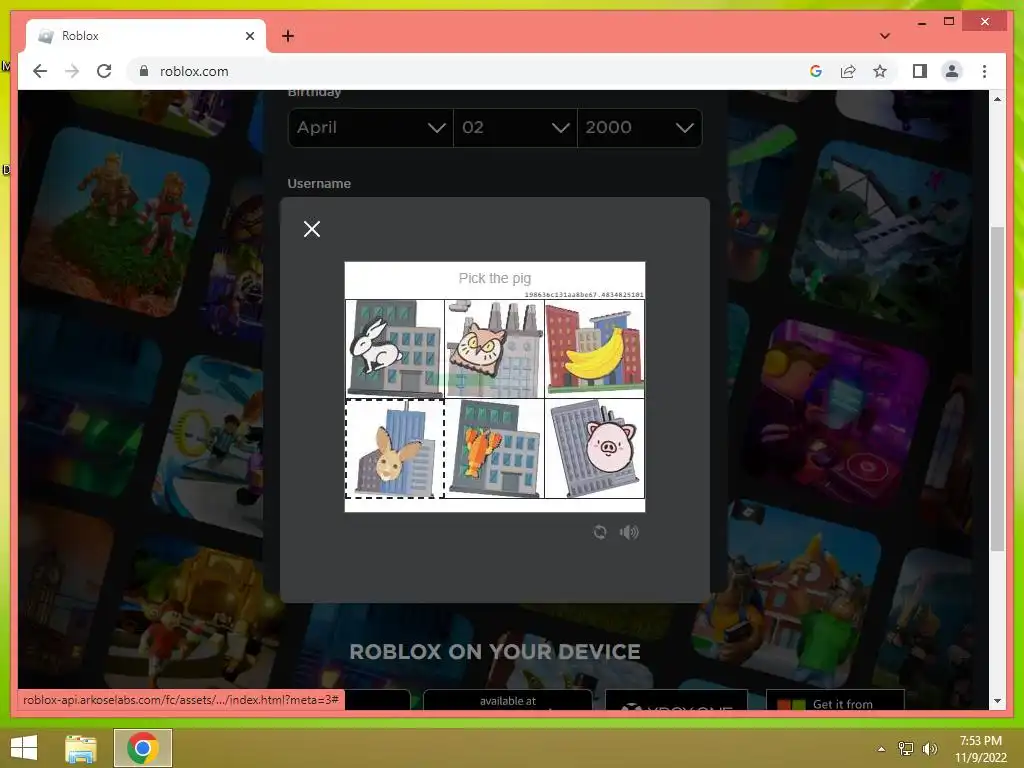Go back to the previous page
This screenshot has height=768, width=1024.
pos(40,71)
